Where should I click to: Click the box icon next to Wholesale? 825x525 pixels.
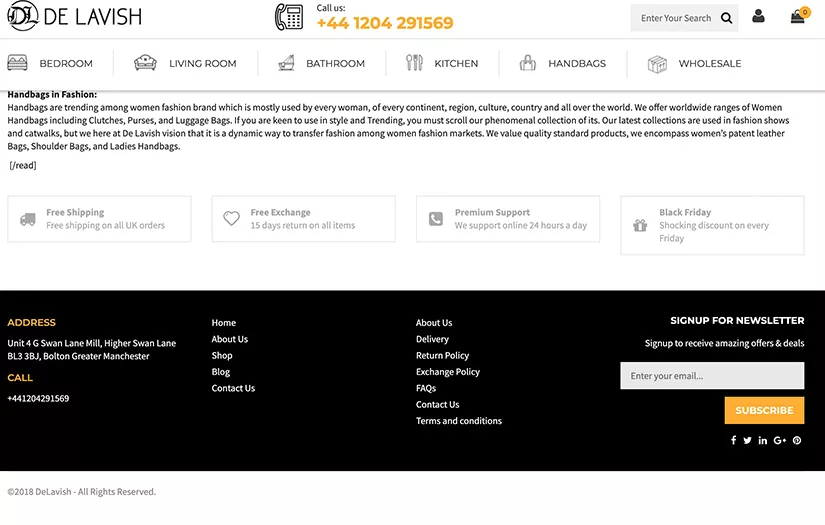point(657,64)
